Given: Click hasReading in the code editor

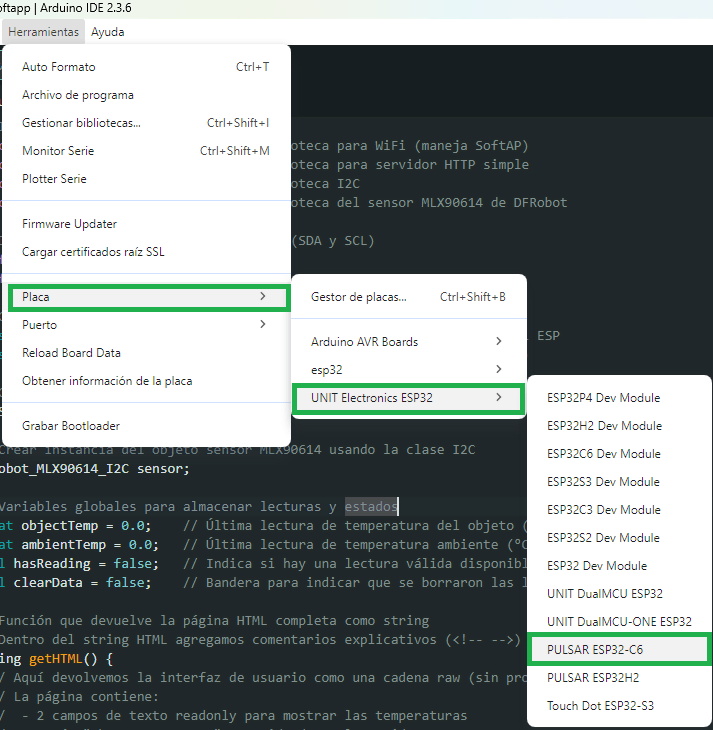Looking at the screenshot, I should coord(52,564).
